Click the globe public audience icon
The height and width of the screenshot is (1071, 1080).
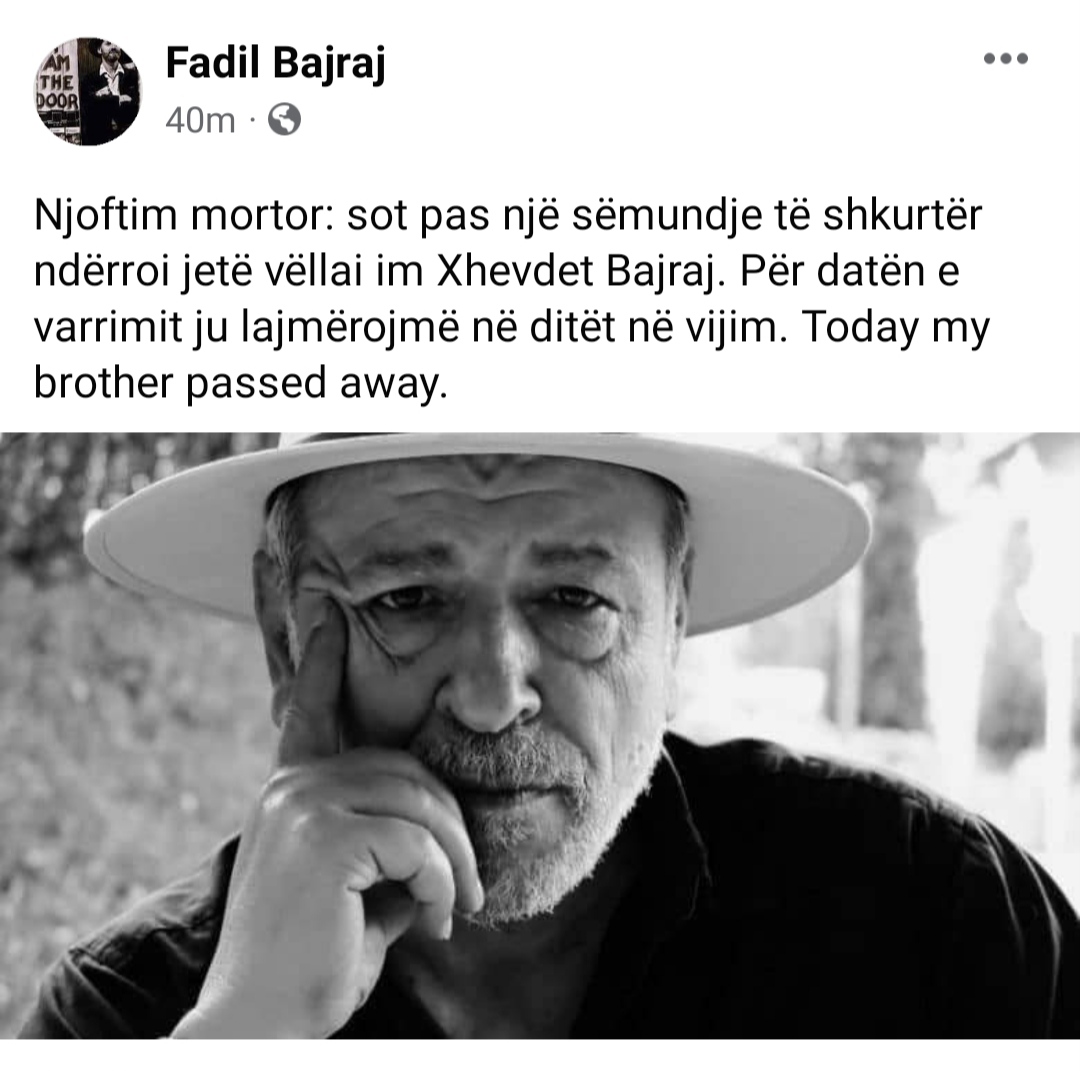284,120
